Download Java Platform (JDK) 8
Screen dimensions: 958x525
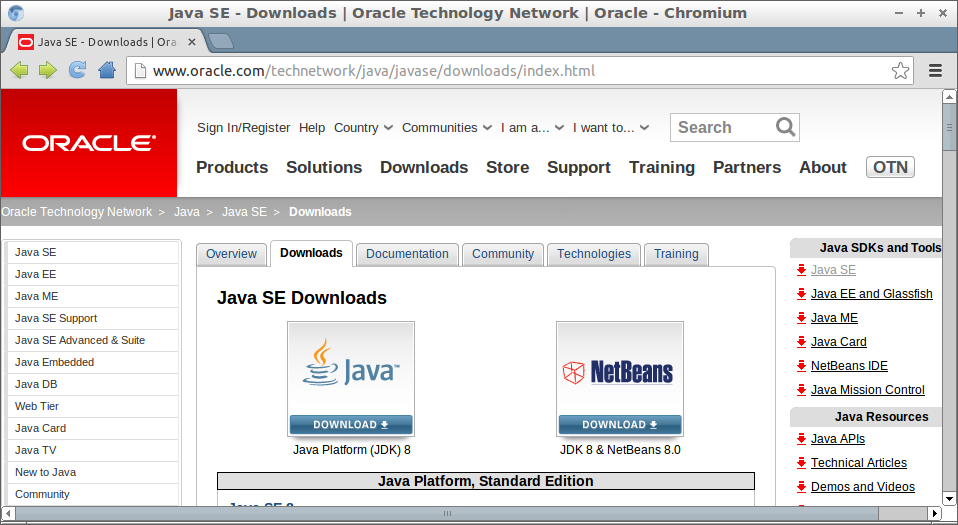point(351,425)
